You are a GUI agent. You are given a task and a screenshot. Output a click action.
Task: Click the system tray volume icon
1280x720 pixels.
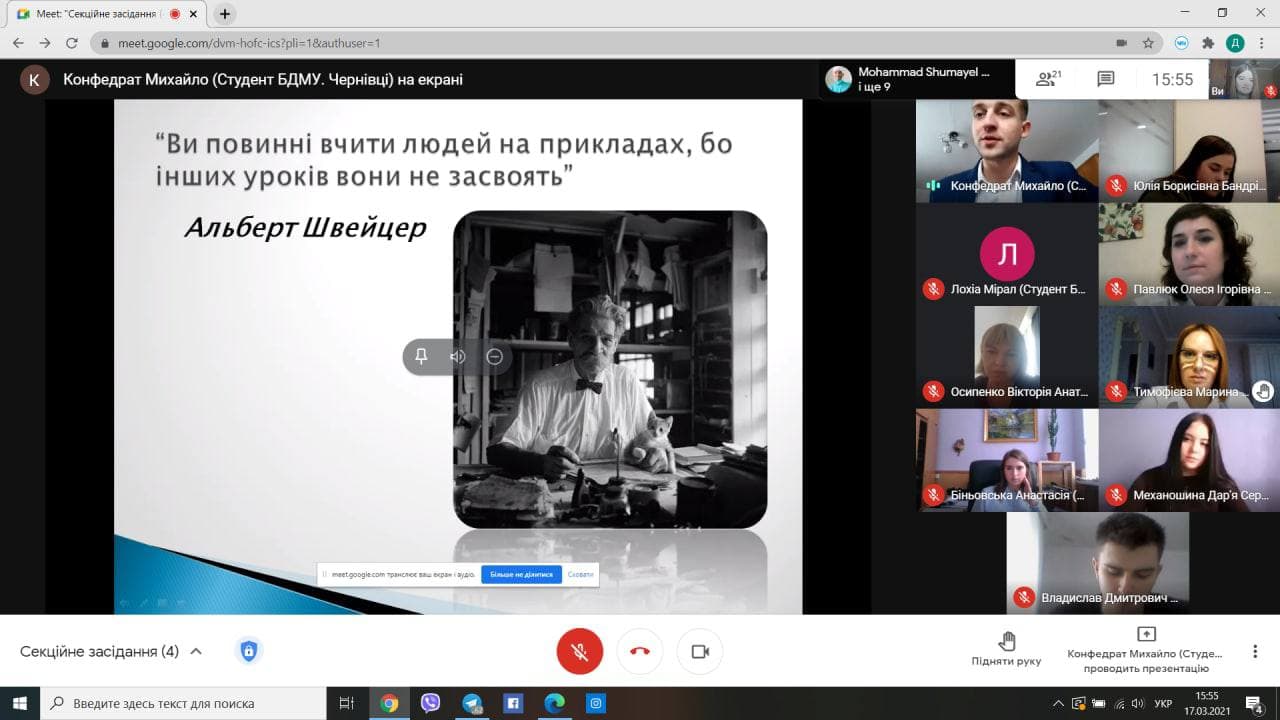(x=1137, y=703)
